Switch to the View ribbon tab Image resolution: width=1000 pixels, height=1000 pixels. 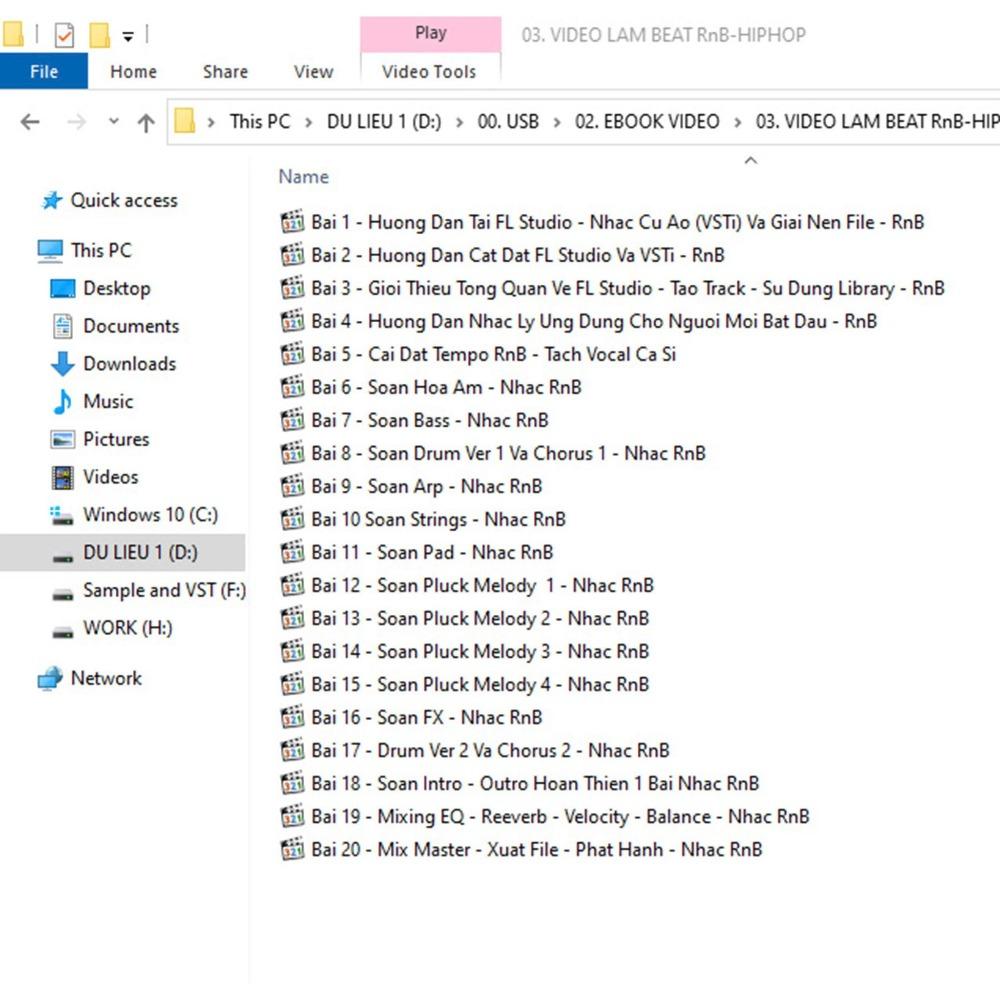click(x=313, y=71)
